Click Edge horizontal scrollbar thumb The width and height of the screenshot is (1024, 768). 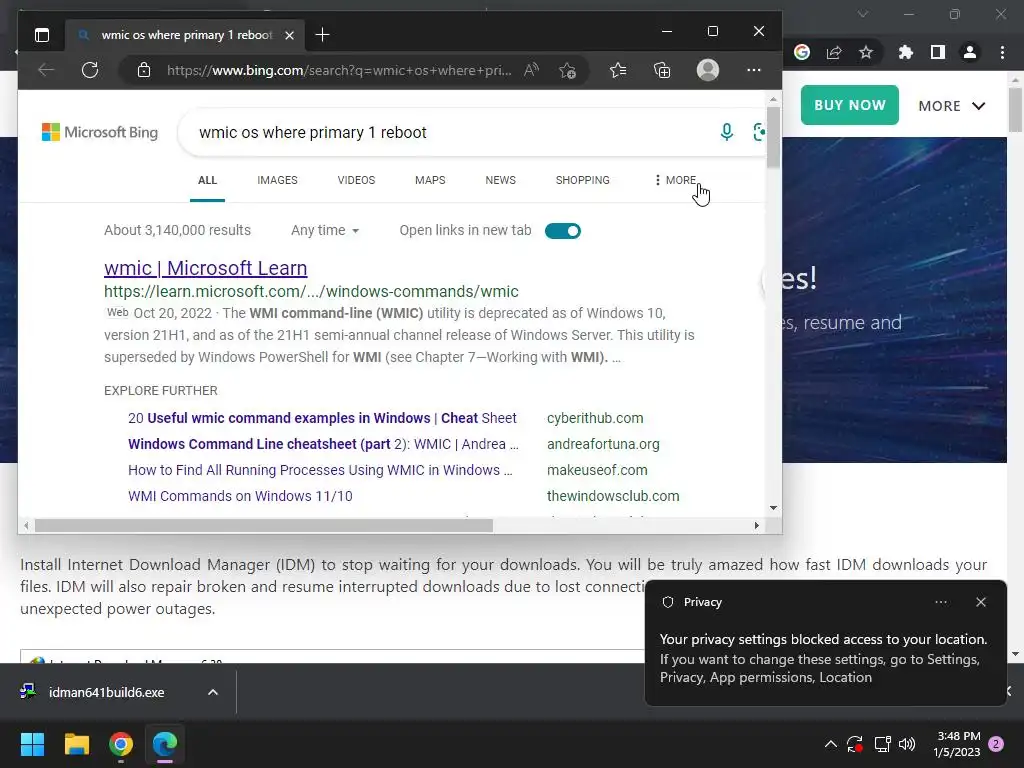point(264,526)
